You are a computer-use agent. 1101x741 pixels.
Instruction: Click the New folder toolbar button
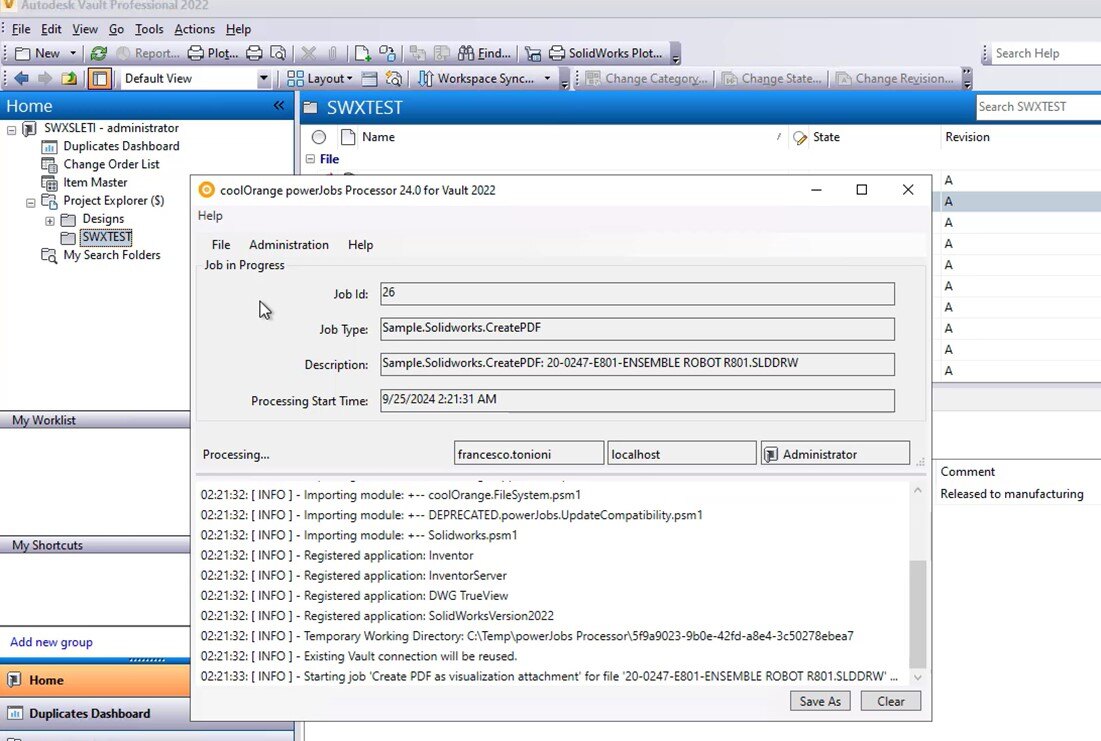[x=37, y=53]
